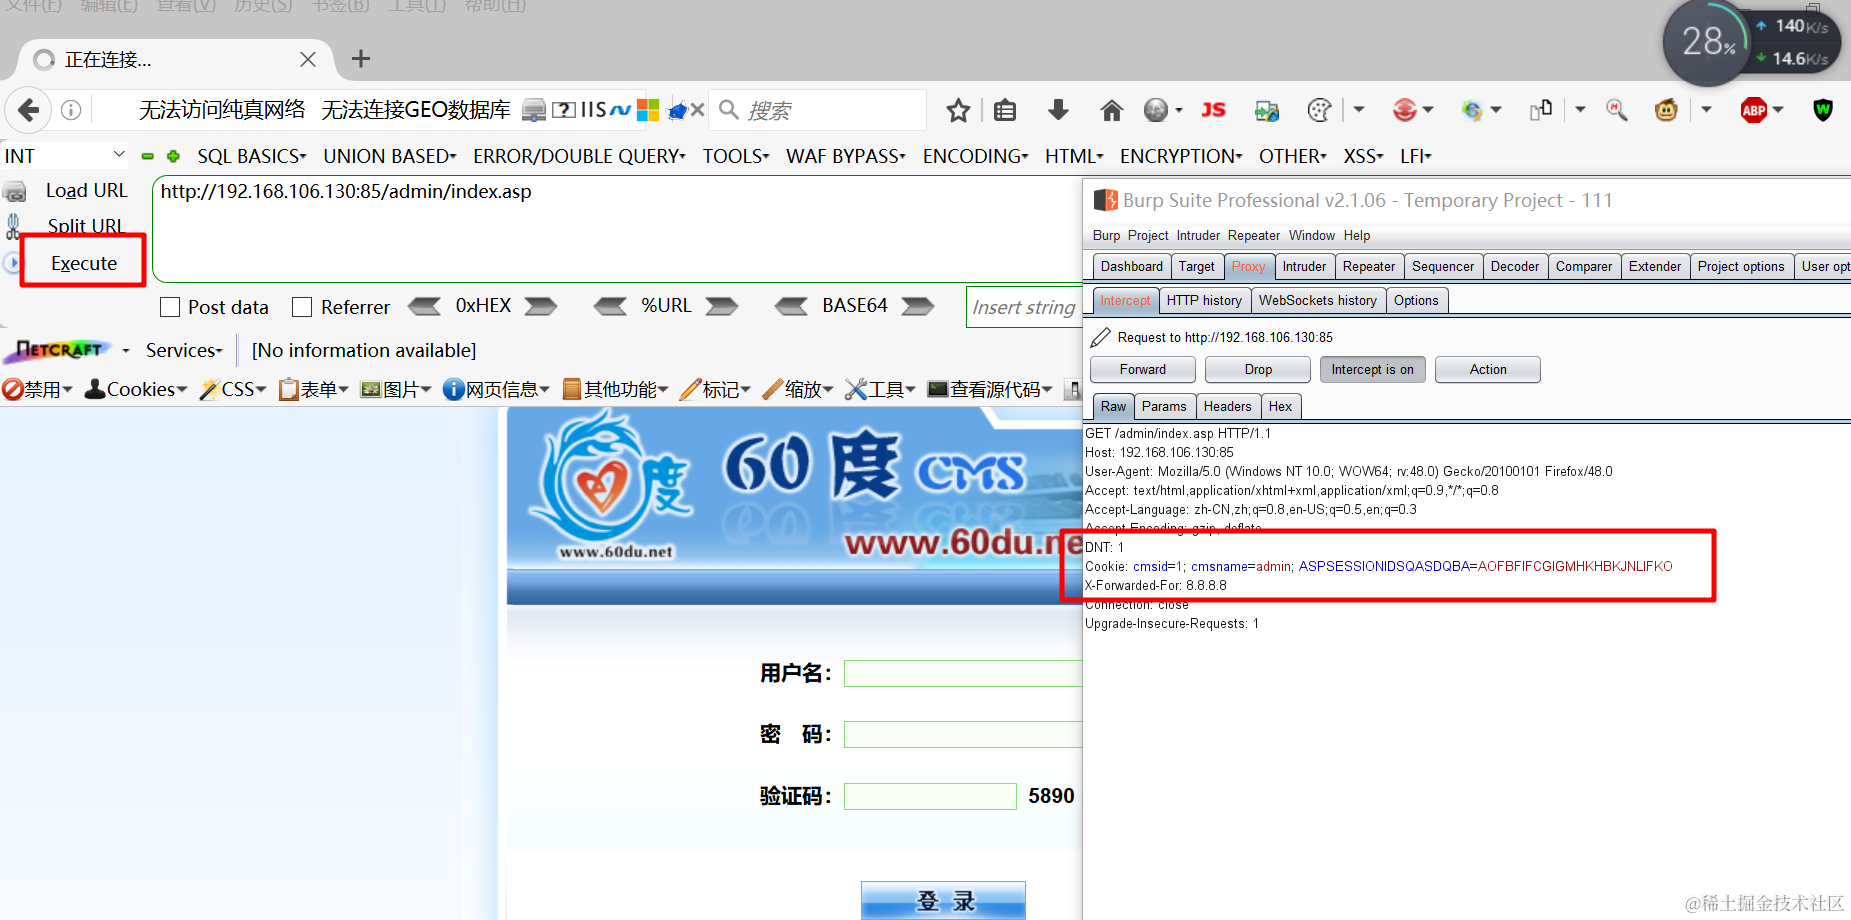Click the blue-yellow globe refresh icon
Screen dimensions: 1851x920
click(1472, 110)
